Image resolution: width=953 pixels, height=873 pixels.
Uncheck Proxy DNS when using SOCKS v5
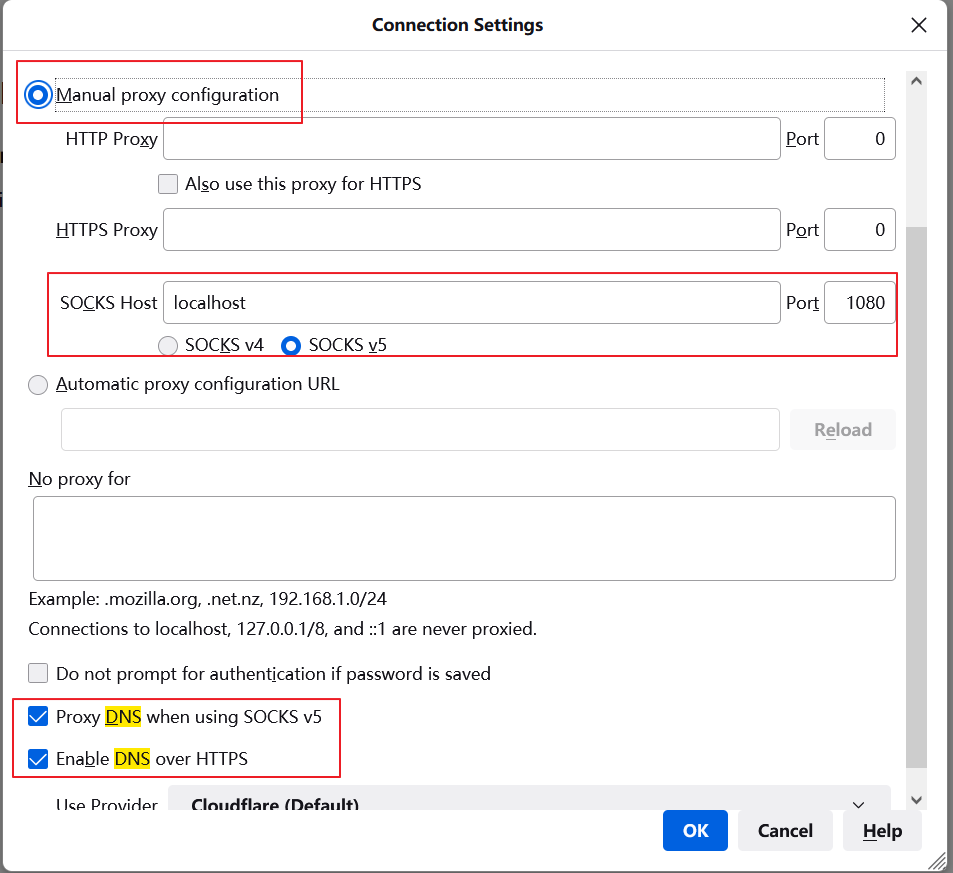coord(39,717)
